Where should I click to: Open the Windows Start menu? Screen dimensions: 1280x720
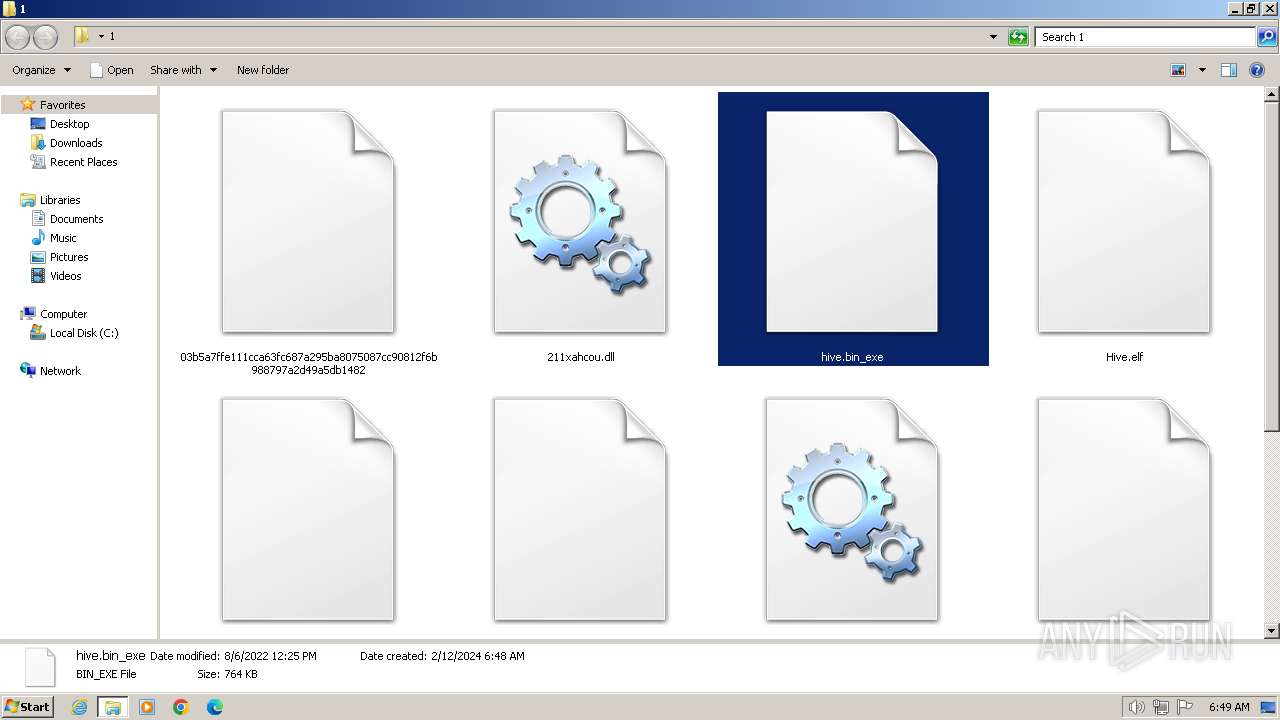28,706
